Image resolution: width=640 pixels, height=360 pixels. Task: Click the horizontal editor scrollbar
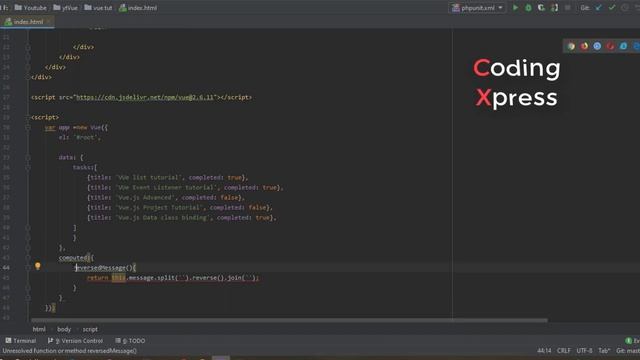coord(289,320)
